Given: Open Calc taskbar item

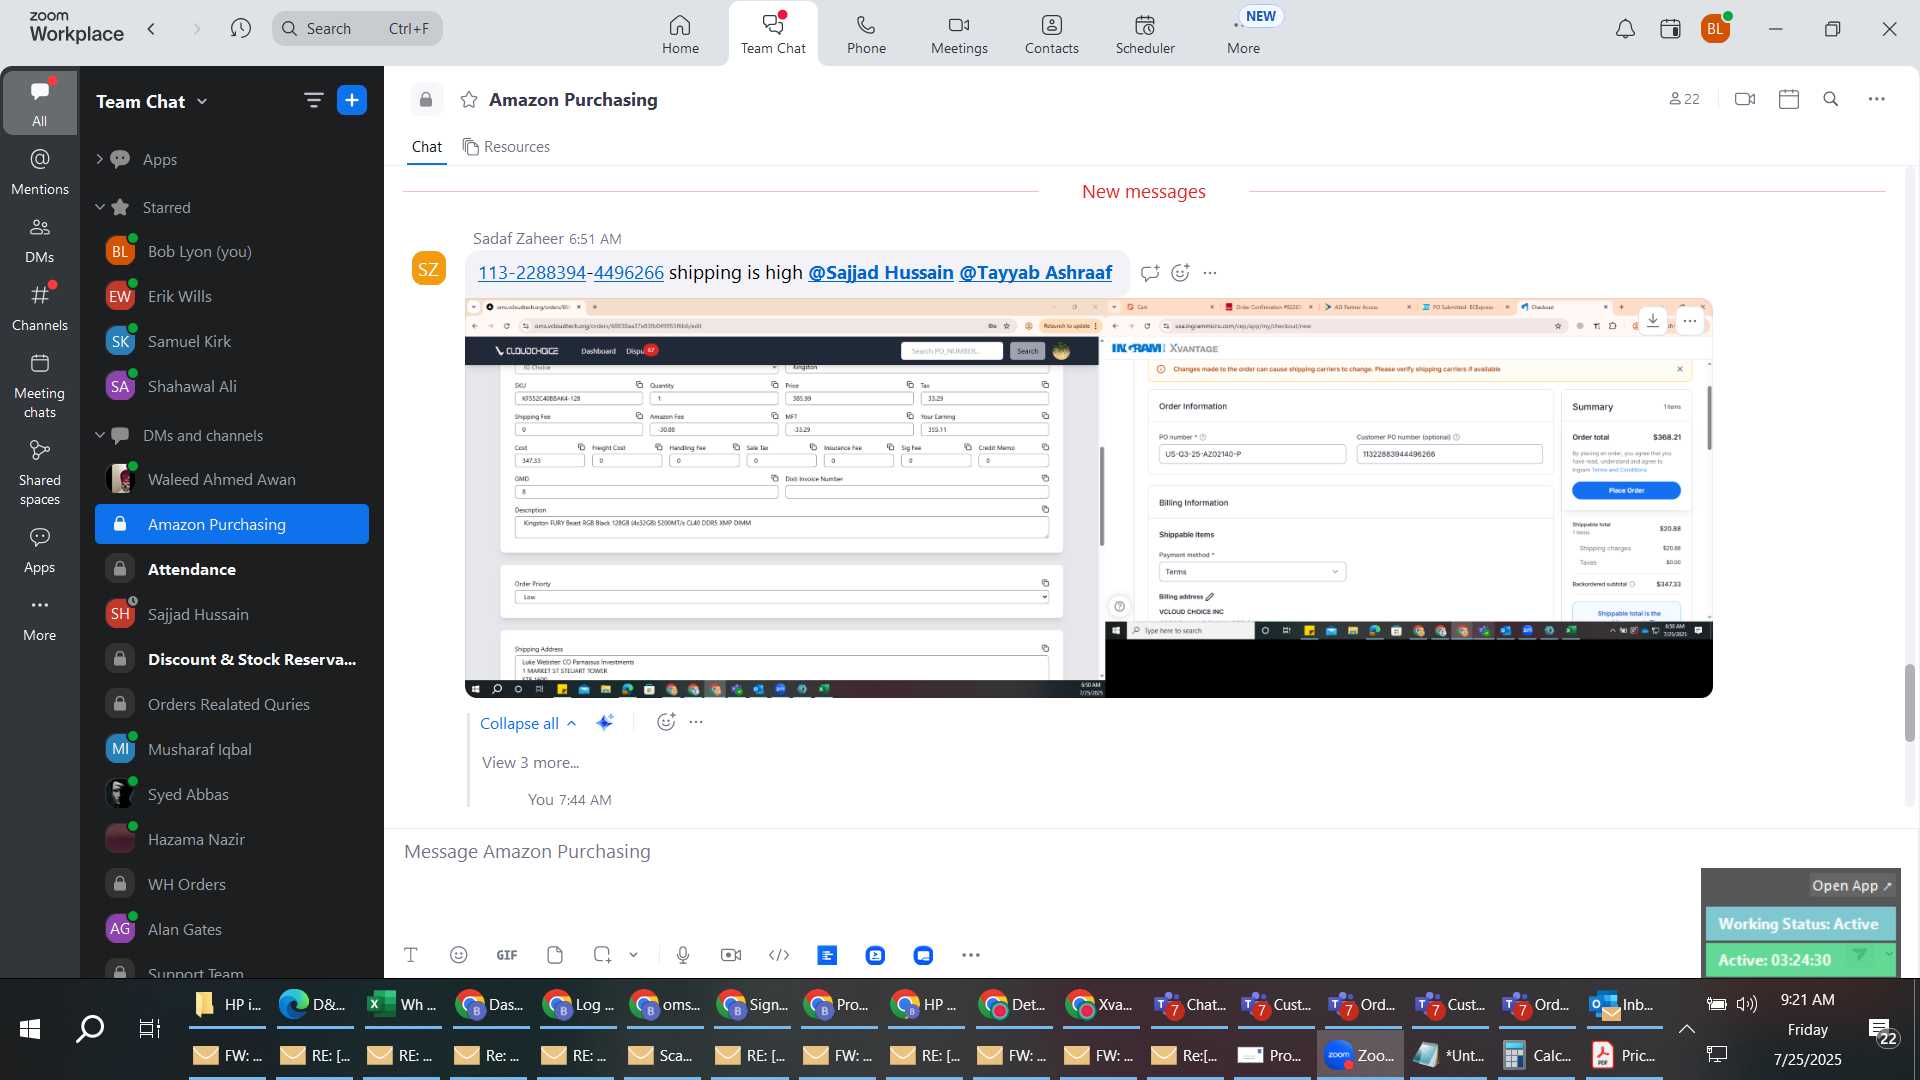Looking at the screenshot, I should tap(1540, 1055).
